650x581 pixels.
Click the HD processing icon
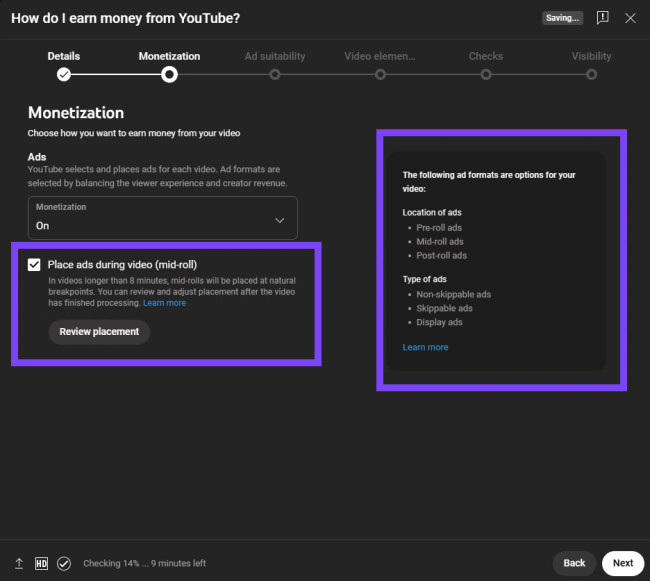(41, 563)
